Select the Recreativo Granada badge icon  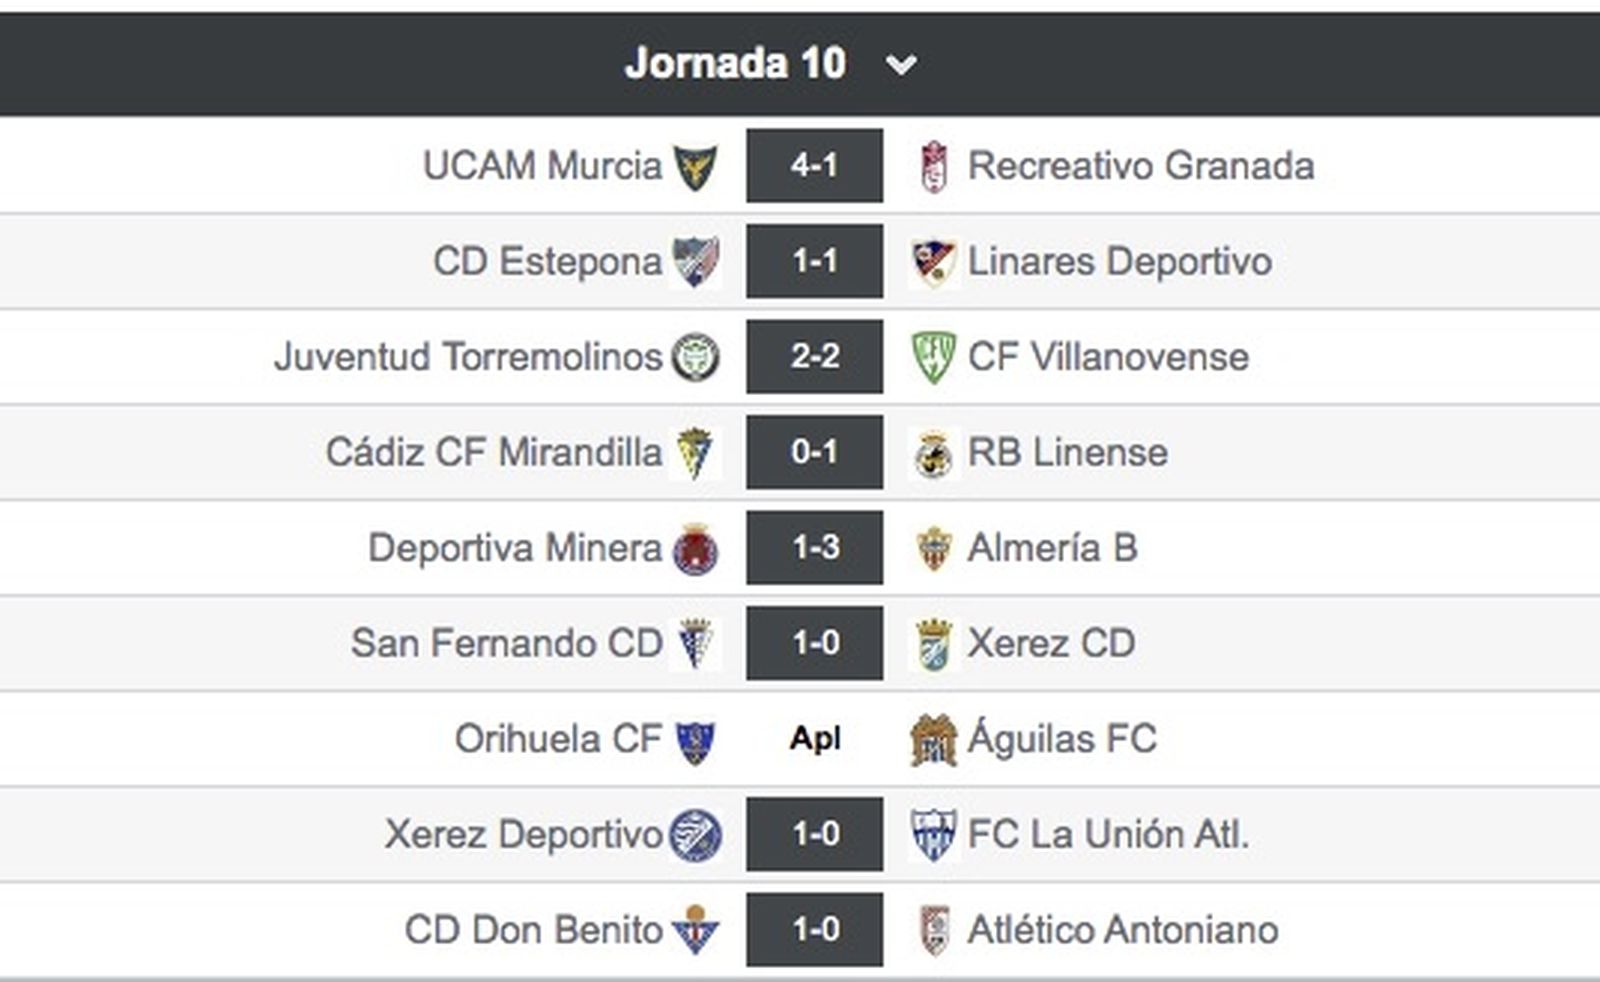930,165
